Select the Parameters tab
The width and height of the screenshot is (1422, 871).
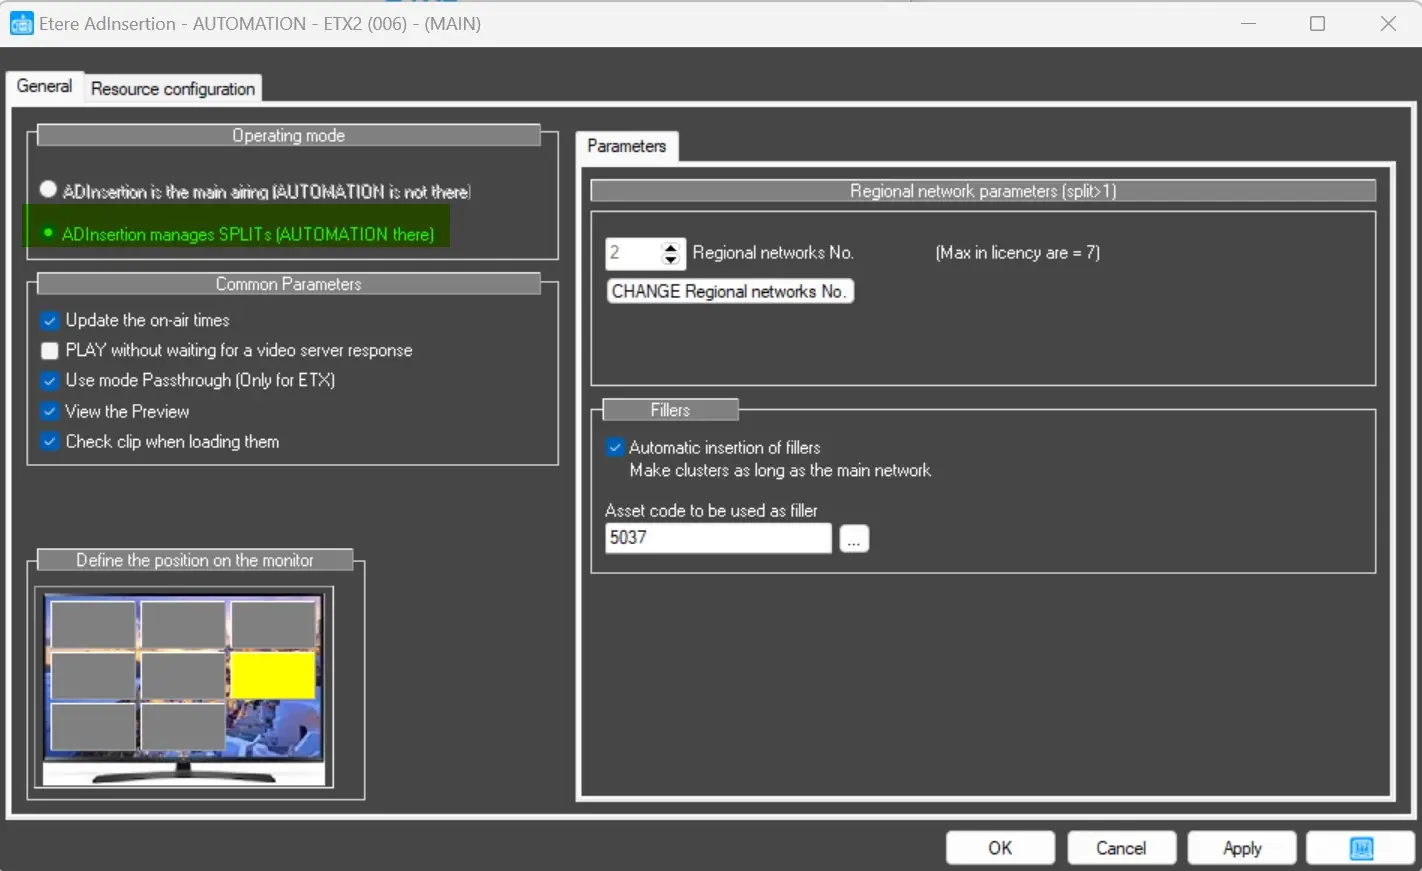626,146
